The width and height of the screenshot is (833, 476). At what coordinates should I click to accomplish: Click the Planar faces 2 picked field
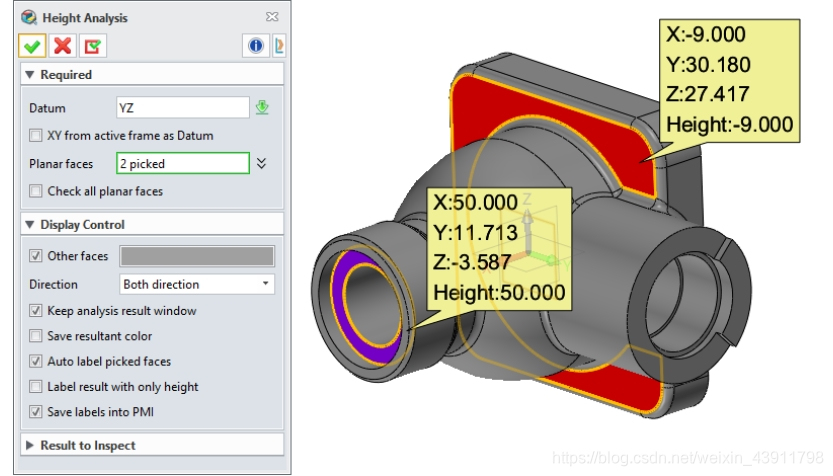coord(183,163)
